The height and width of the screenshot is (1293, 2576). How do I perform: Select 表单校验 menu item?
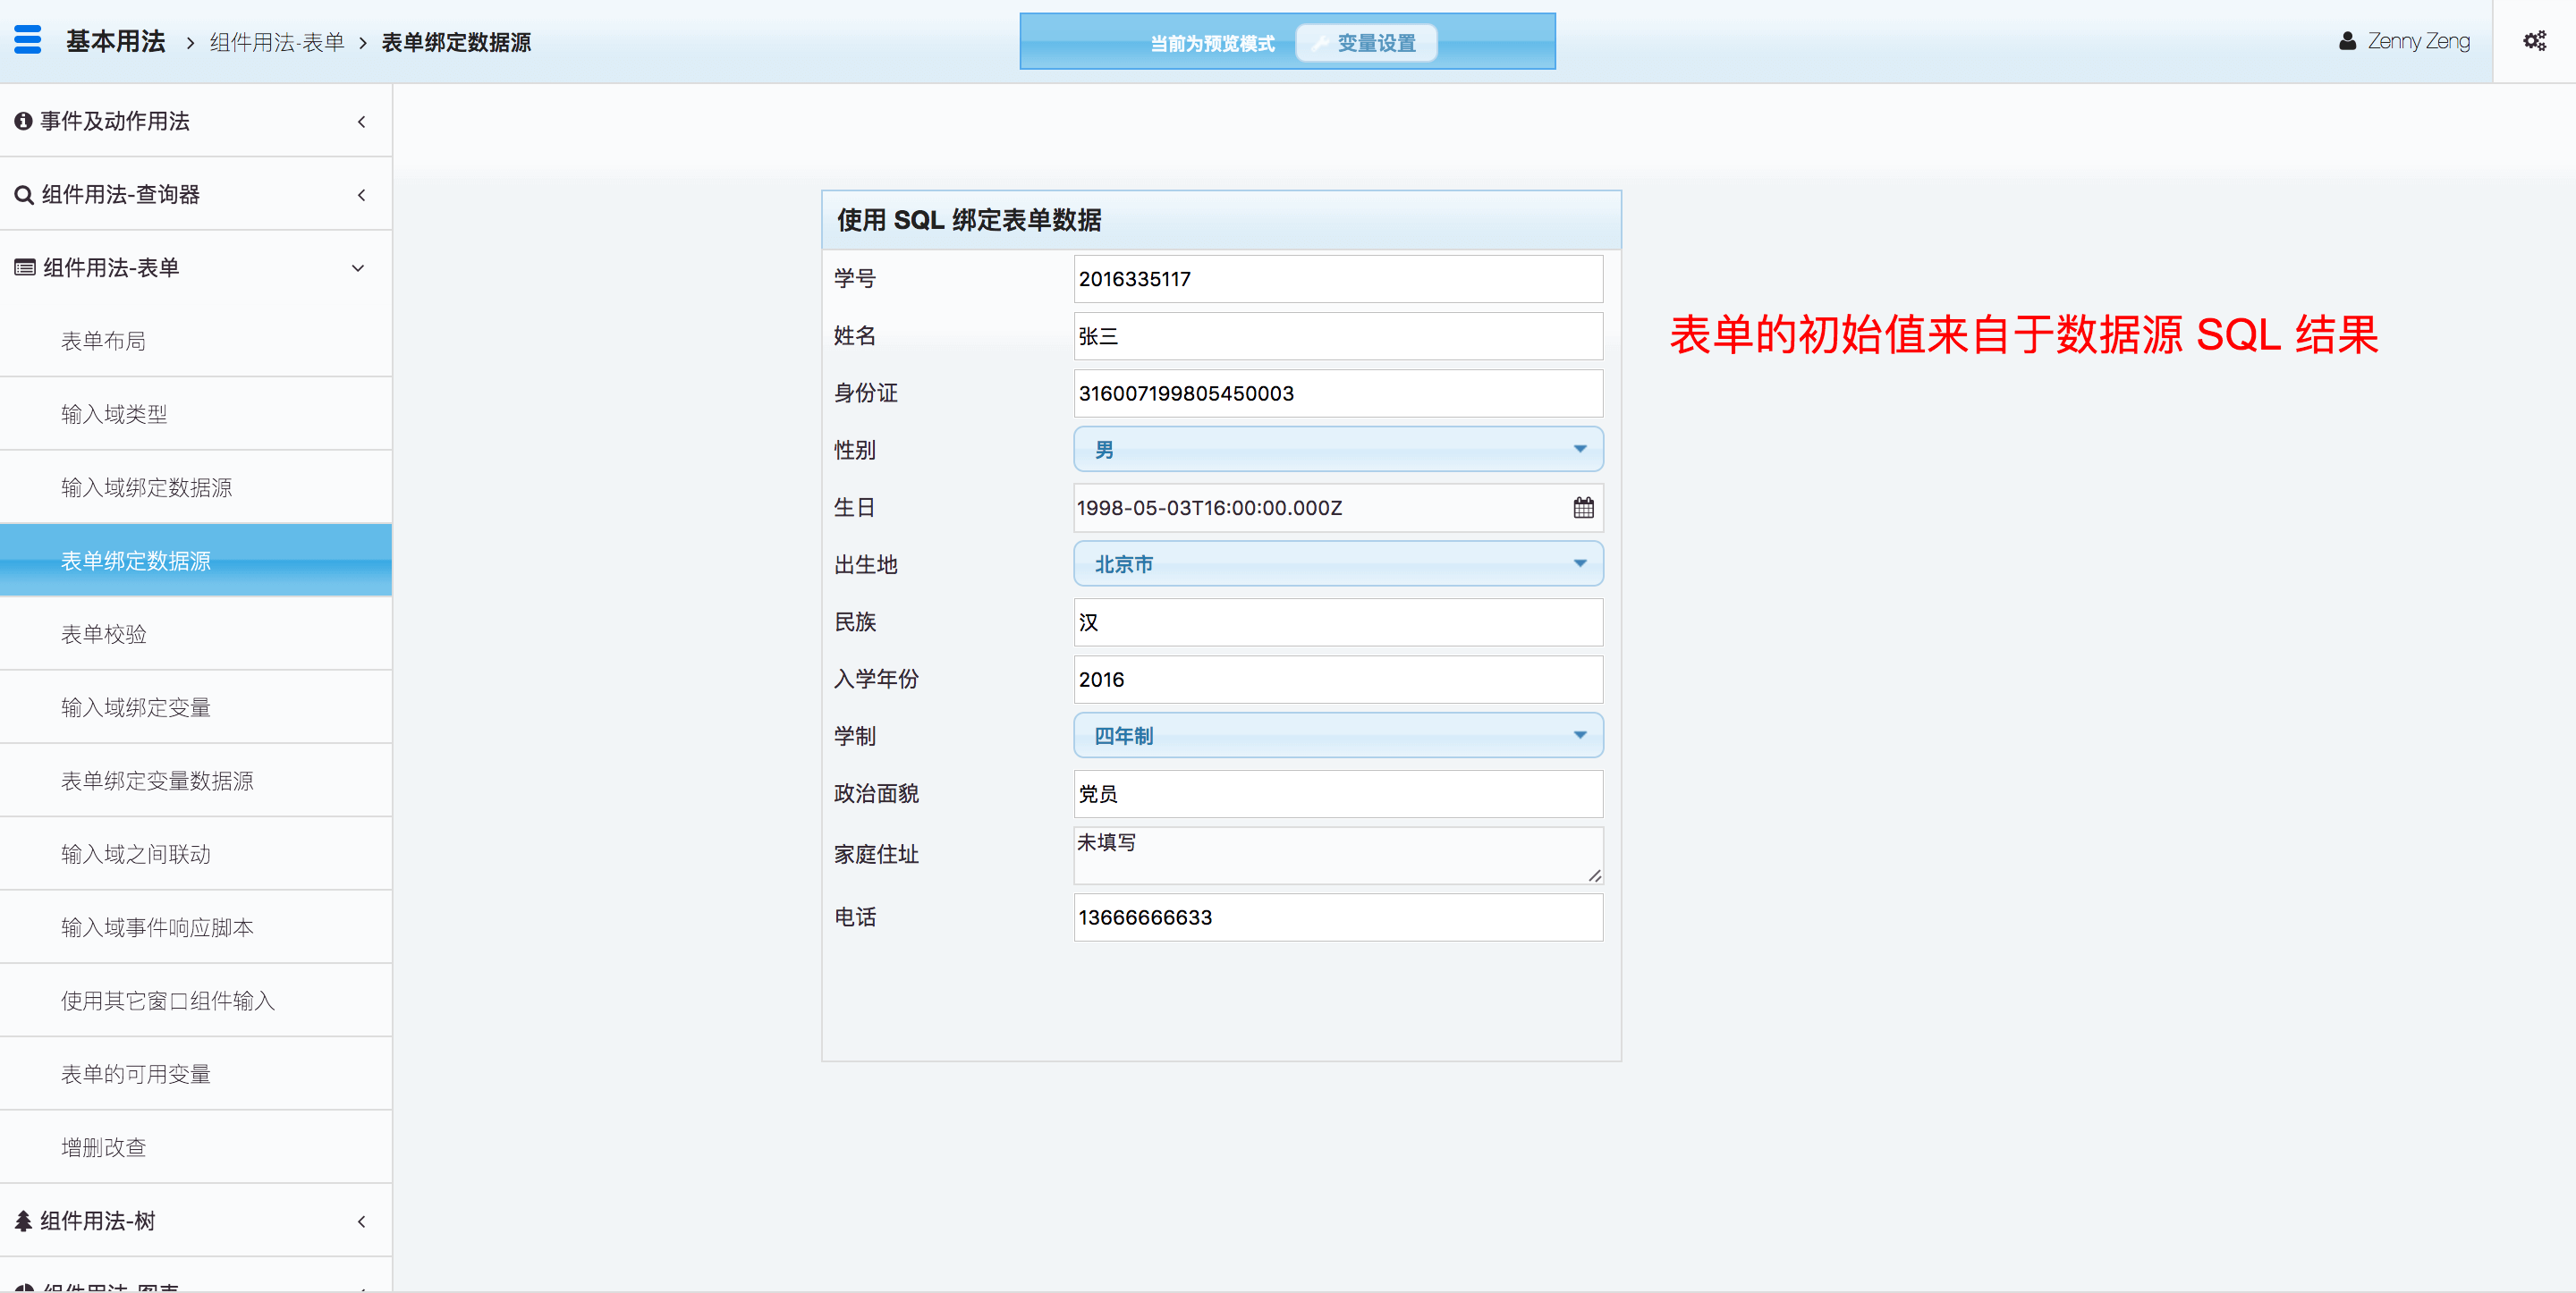pos(104,634)
